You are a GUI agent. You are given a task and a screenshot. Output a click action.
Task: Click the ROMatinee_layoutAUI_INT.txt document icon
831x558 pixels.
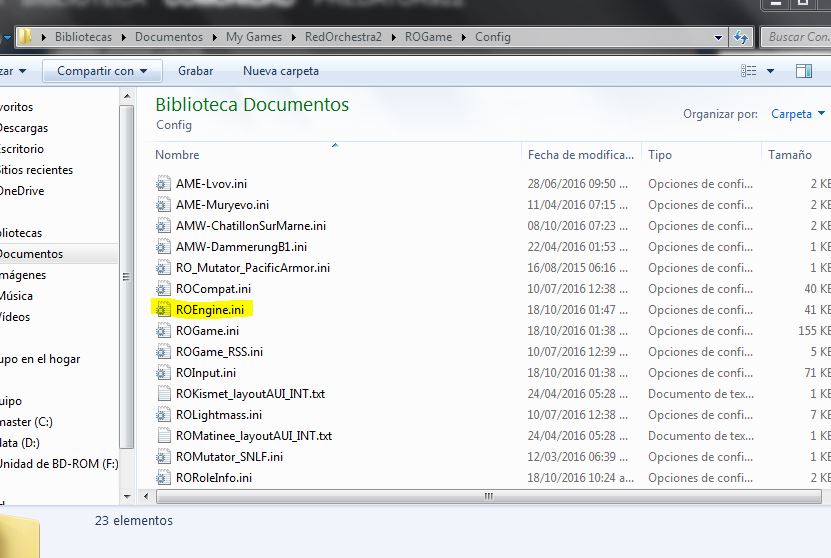[163, 436]
